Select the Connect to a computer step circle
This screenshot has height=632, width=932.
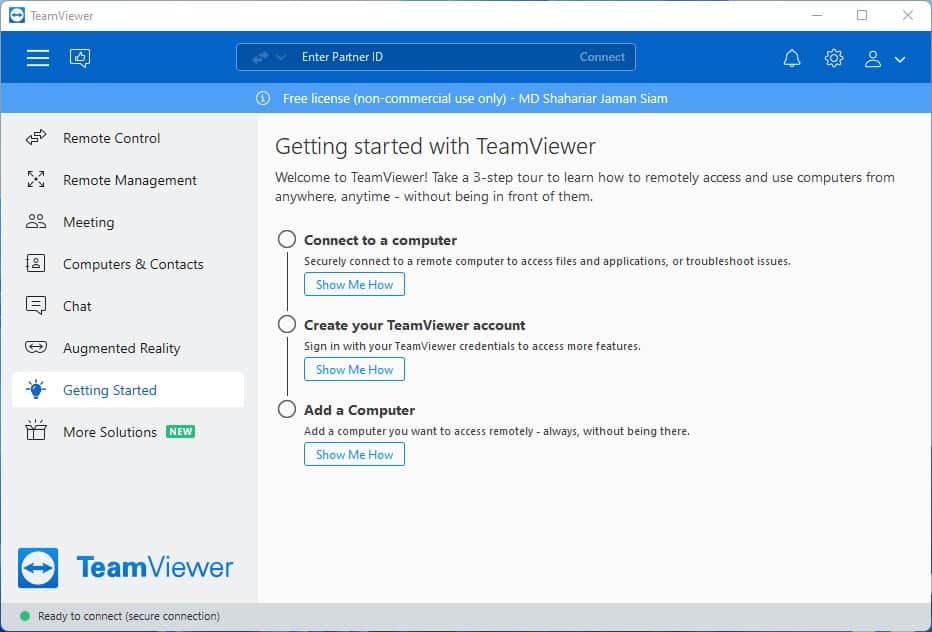(286, 240)
